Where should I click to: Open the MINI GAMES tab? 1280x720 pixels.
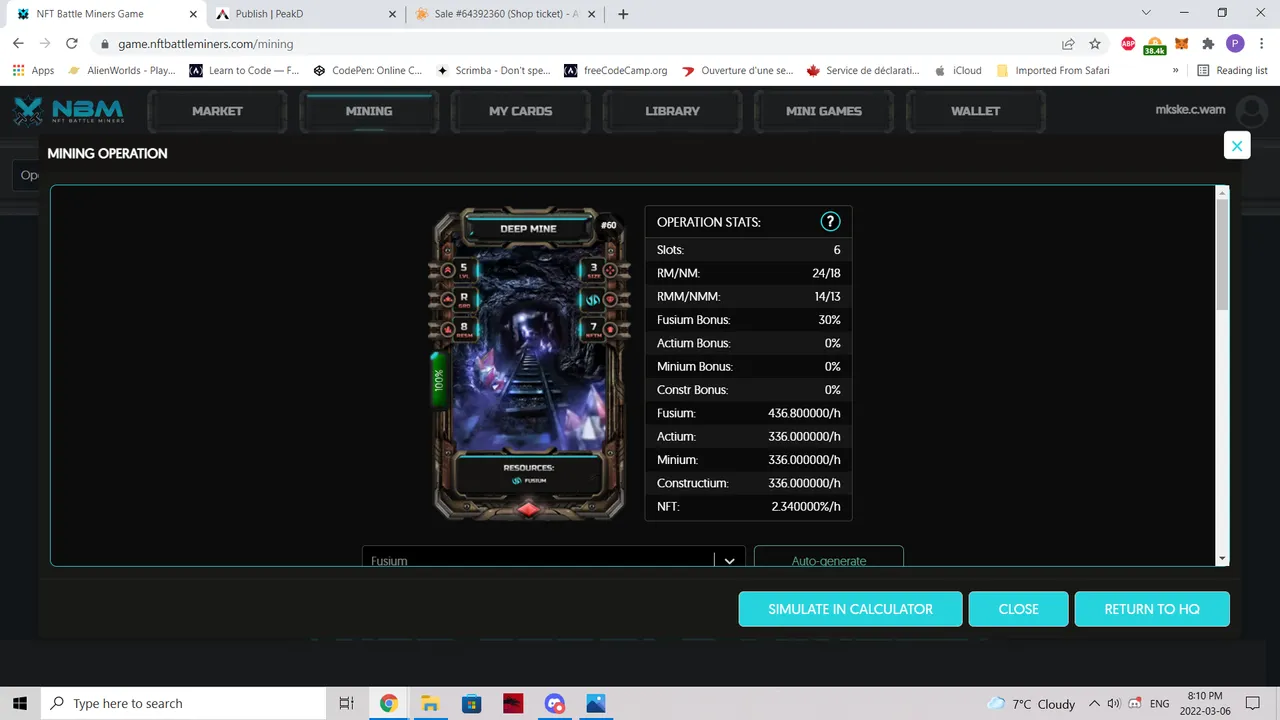click(x=824, y=111)
